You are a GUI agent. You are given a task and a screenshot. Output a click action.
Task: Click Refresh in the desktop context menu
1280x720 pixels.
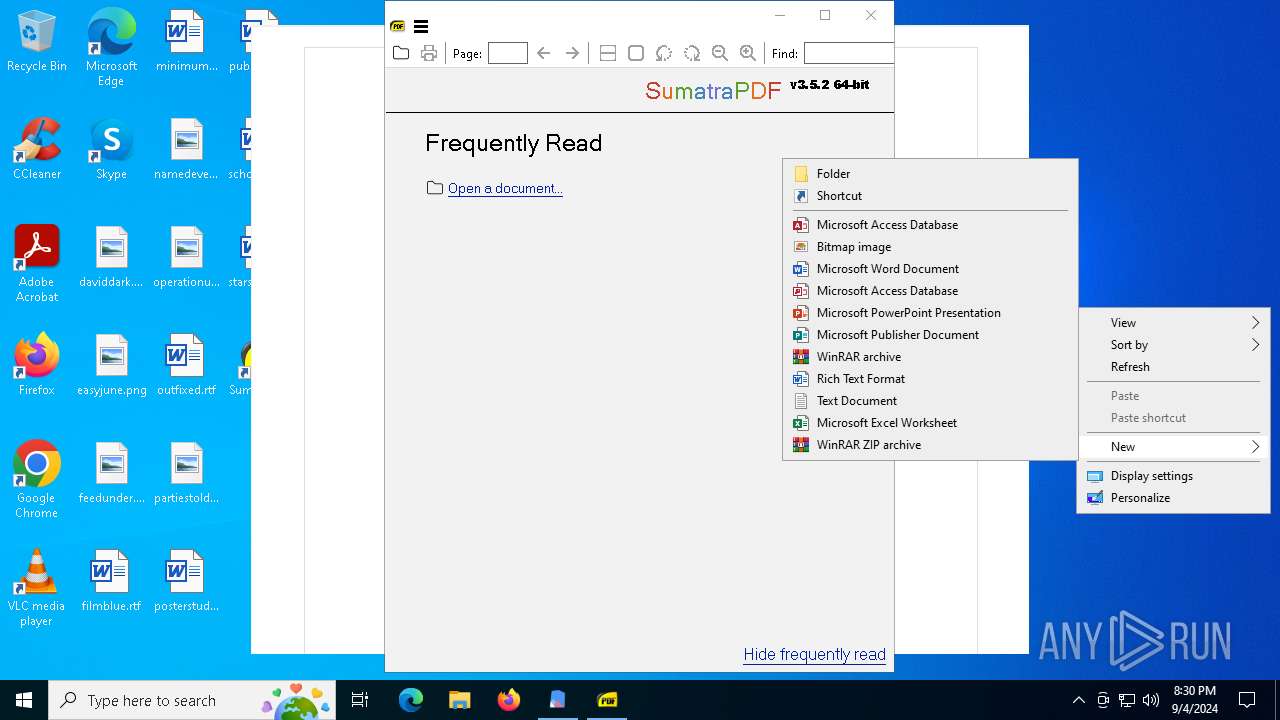[x=1173, y=367]
